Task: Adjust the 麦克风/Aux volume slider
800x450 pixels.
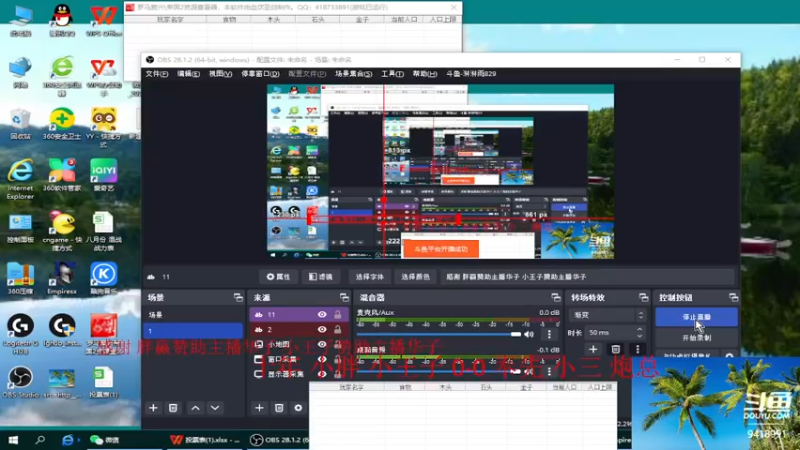Action: pyautogui.click(x=439, y=334)
